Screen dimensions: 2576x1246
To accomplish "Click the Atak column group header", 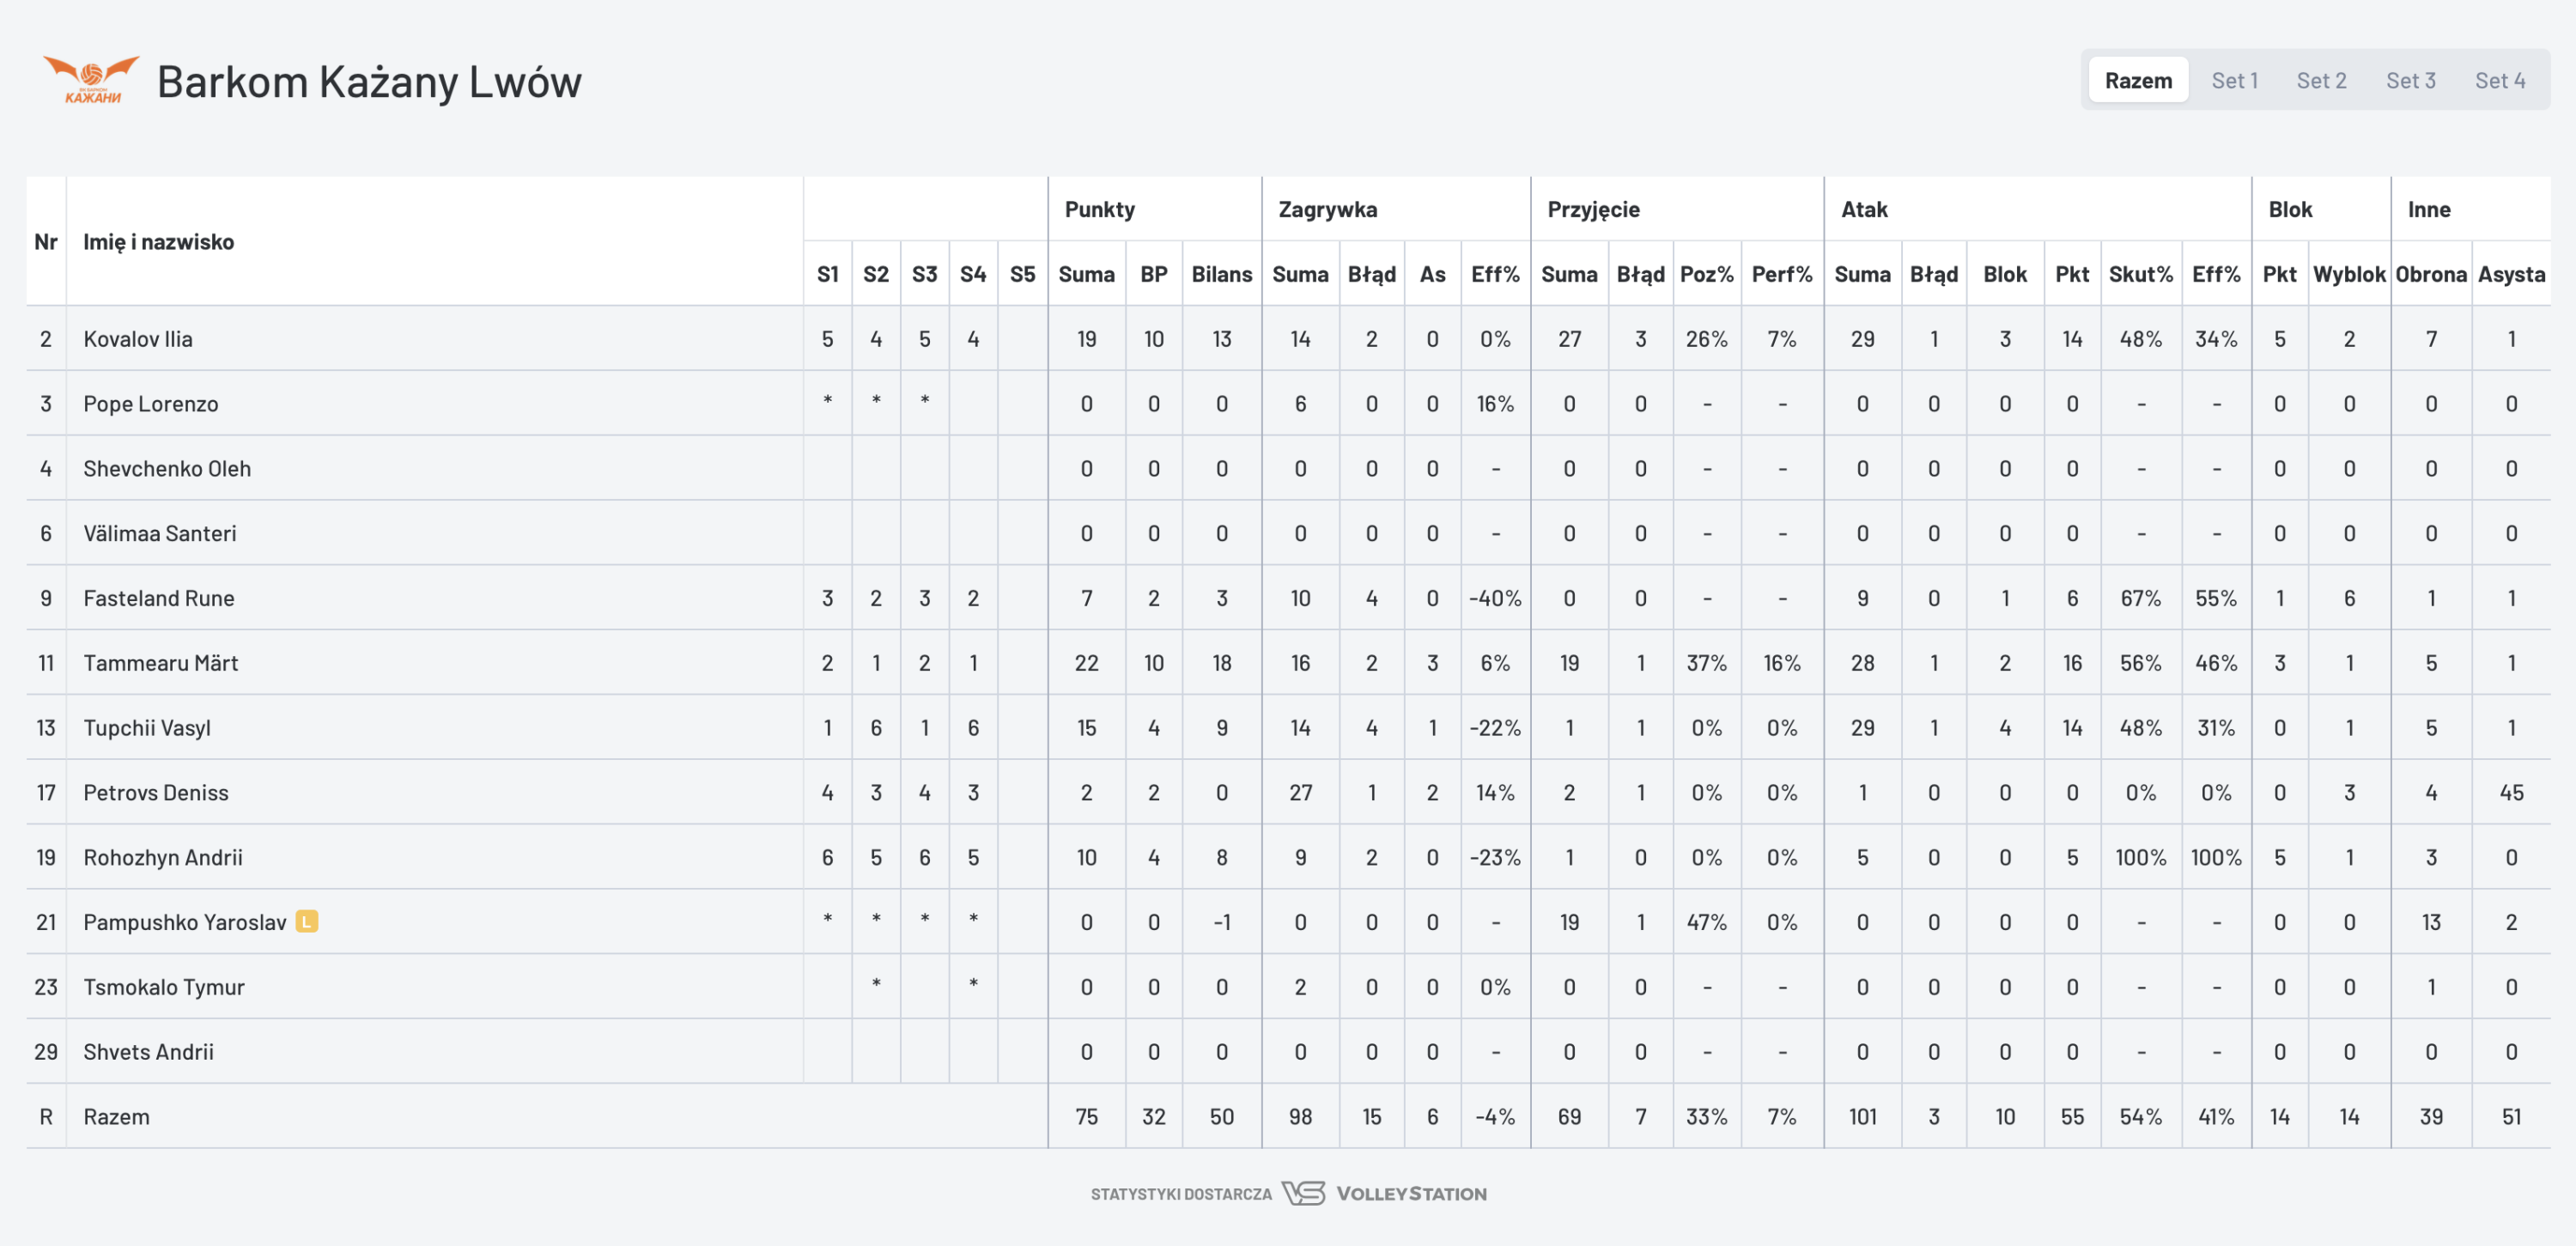I will 1864,209.
